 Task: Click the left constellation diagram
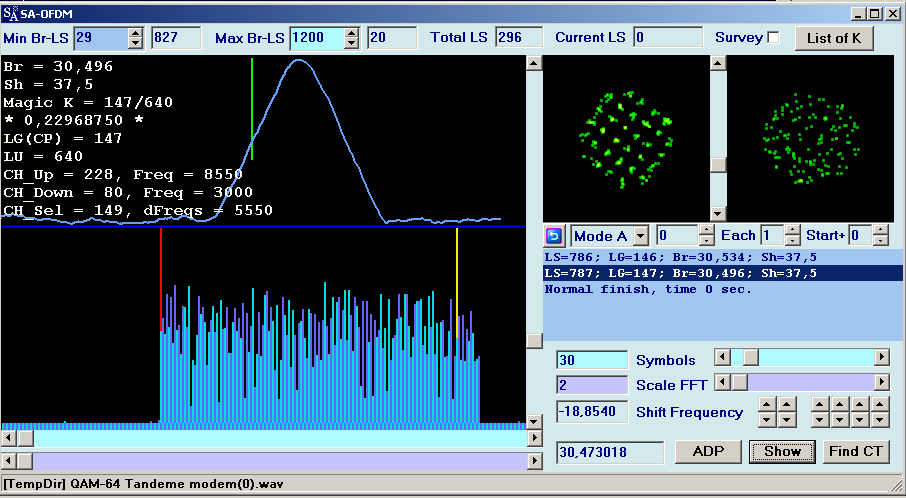click(626, 139)
